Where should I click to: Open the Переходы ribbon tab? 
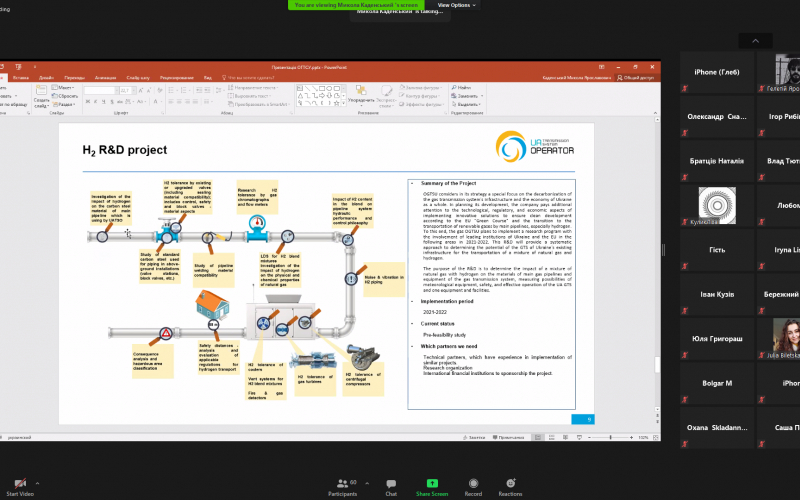coord(74,78)
